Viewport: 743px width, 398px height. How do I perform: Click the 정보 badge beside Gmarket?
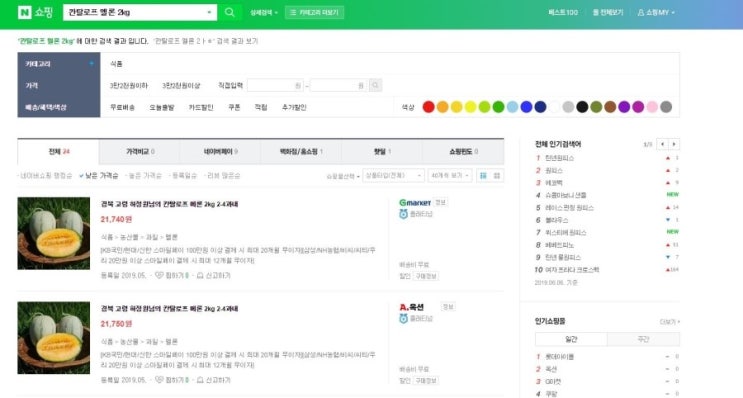tap(441, 202)
